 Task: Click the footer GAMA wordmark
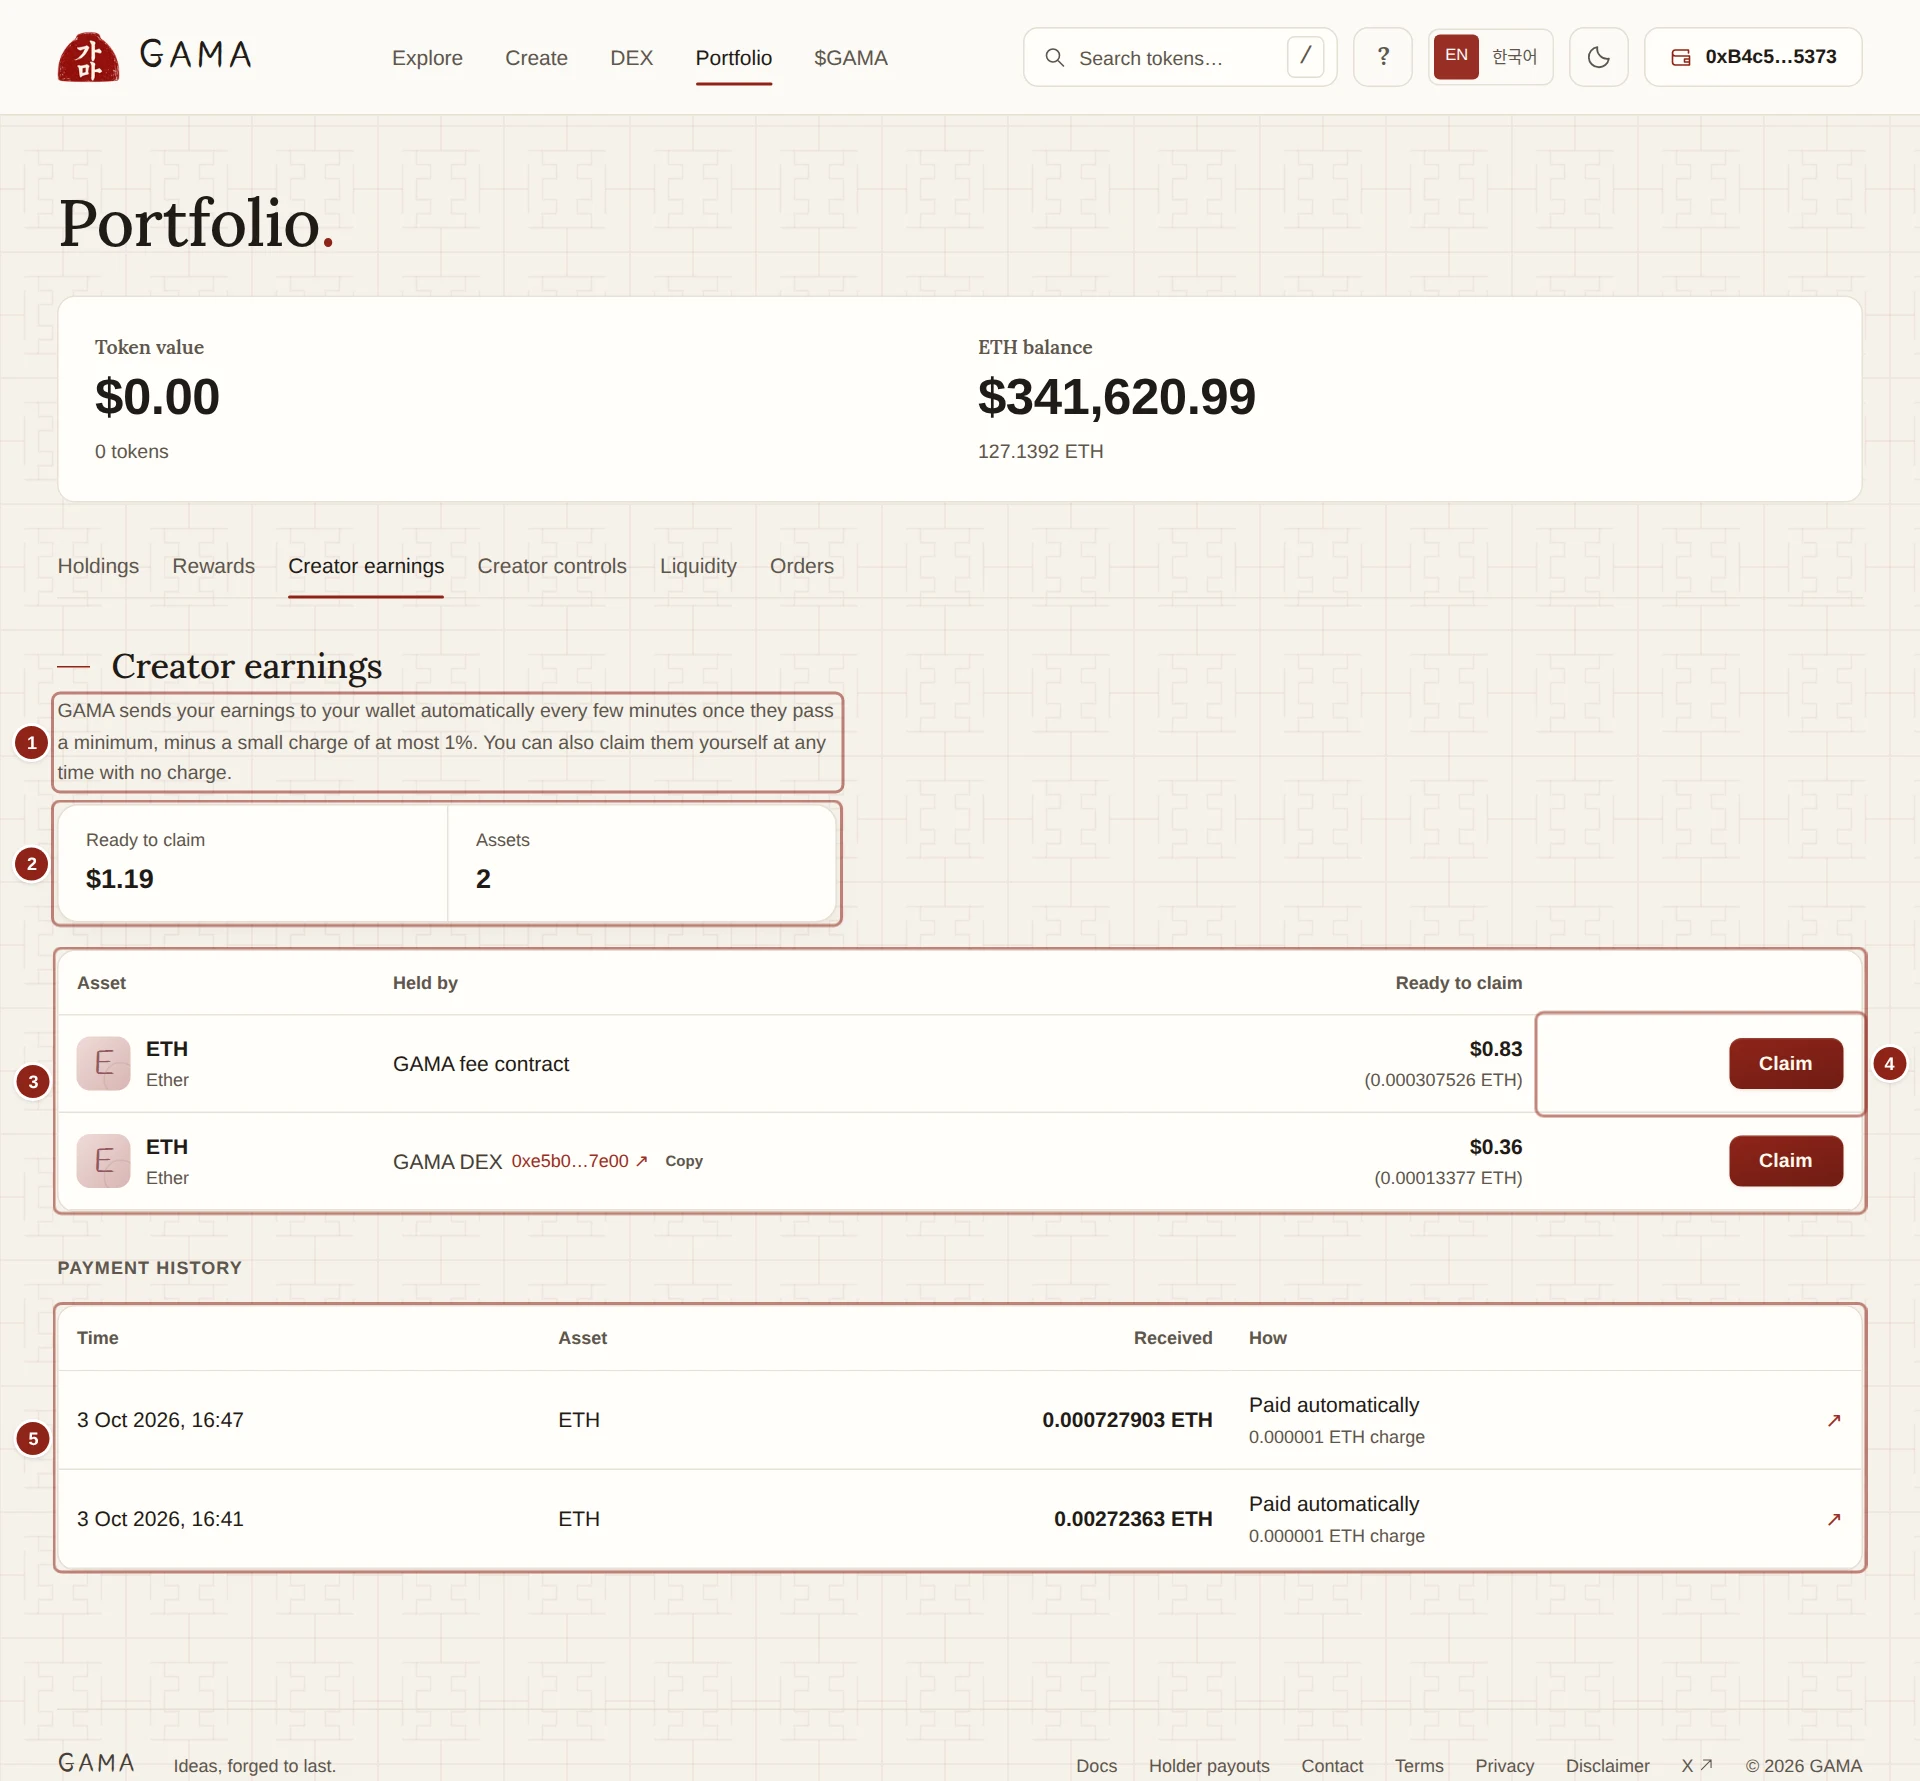pos(96,1762)
